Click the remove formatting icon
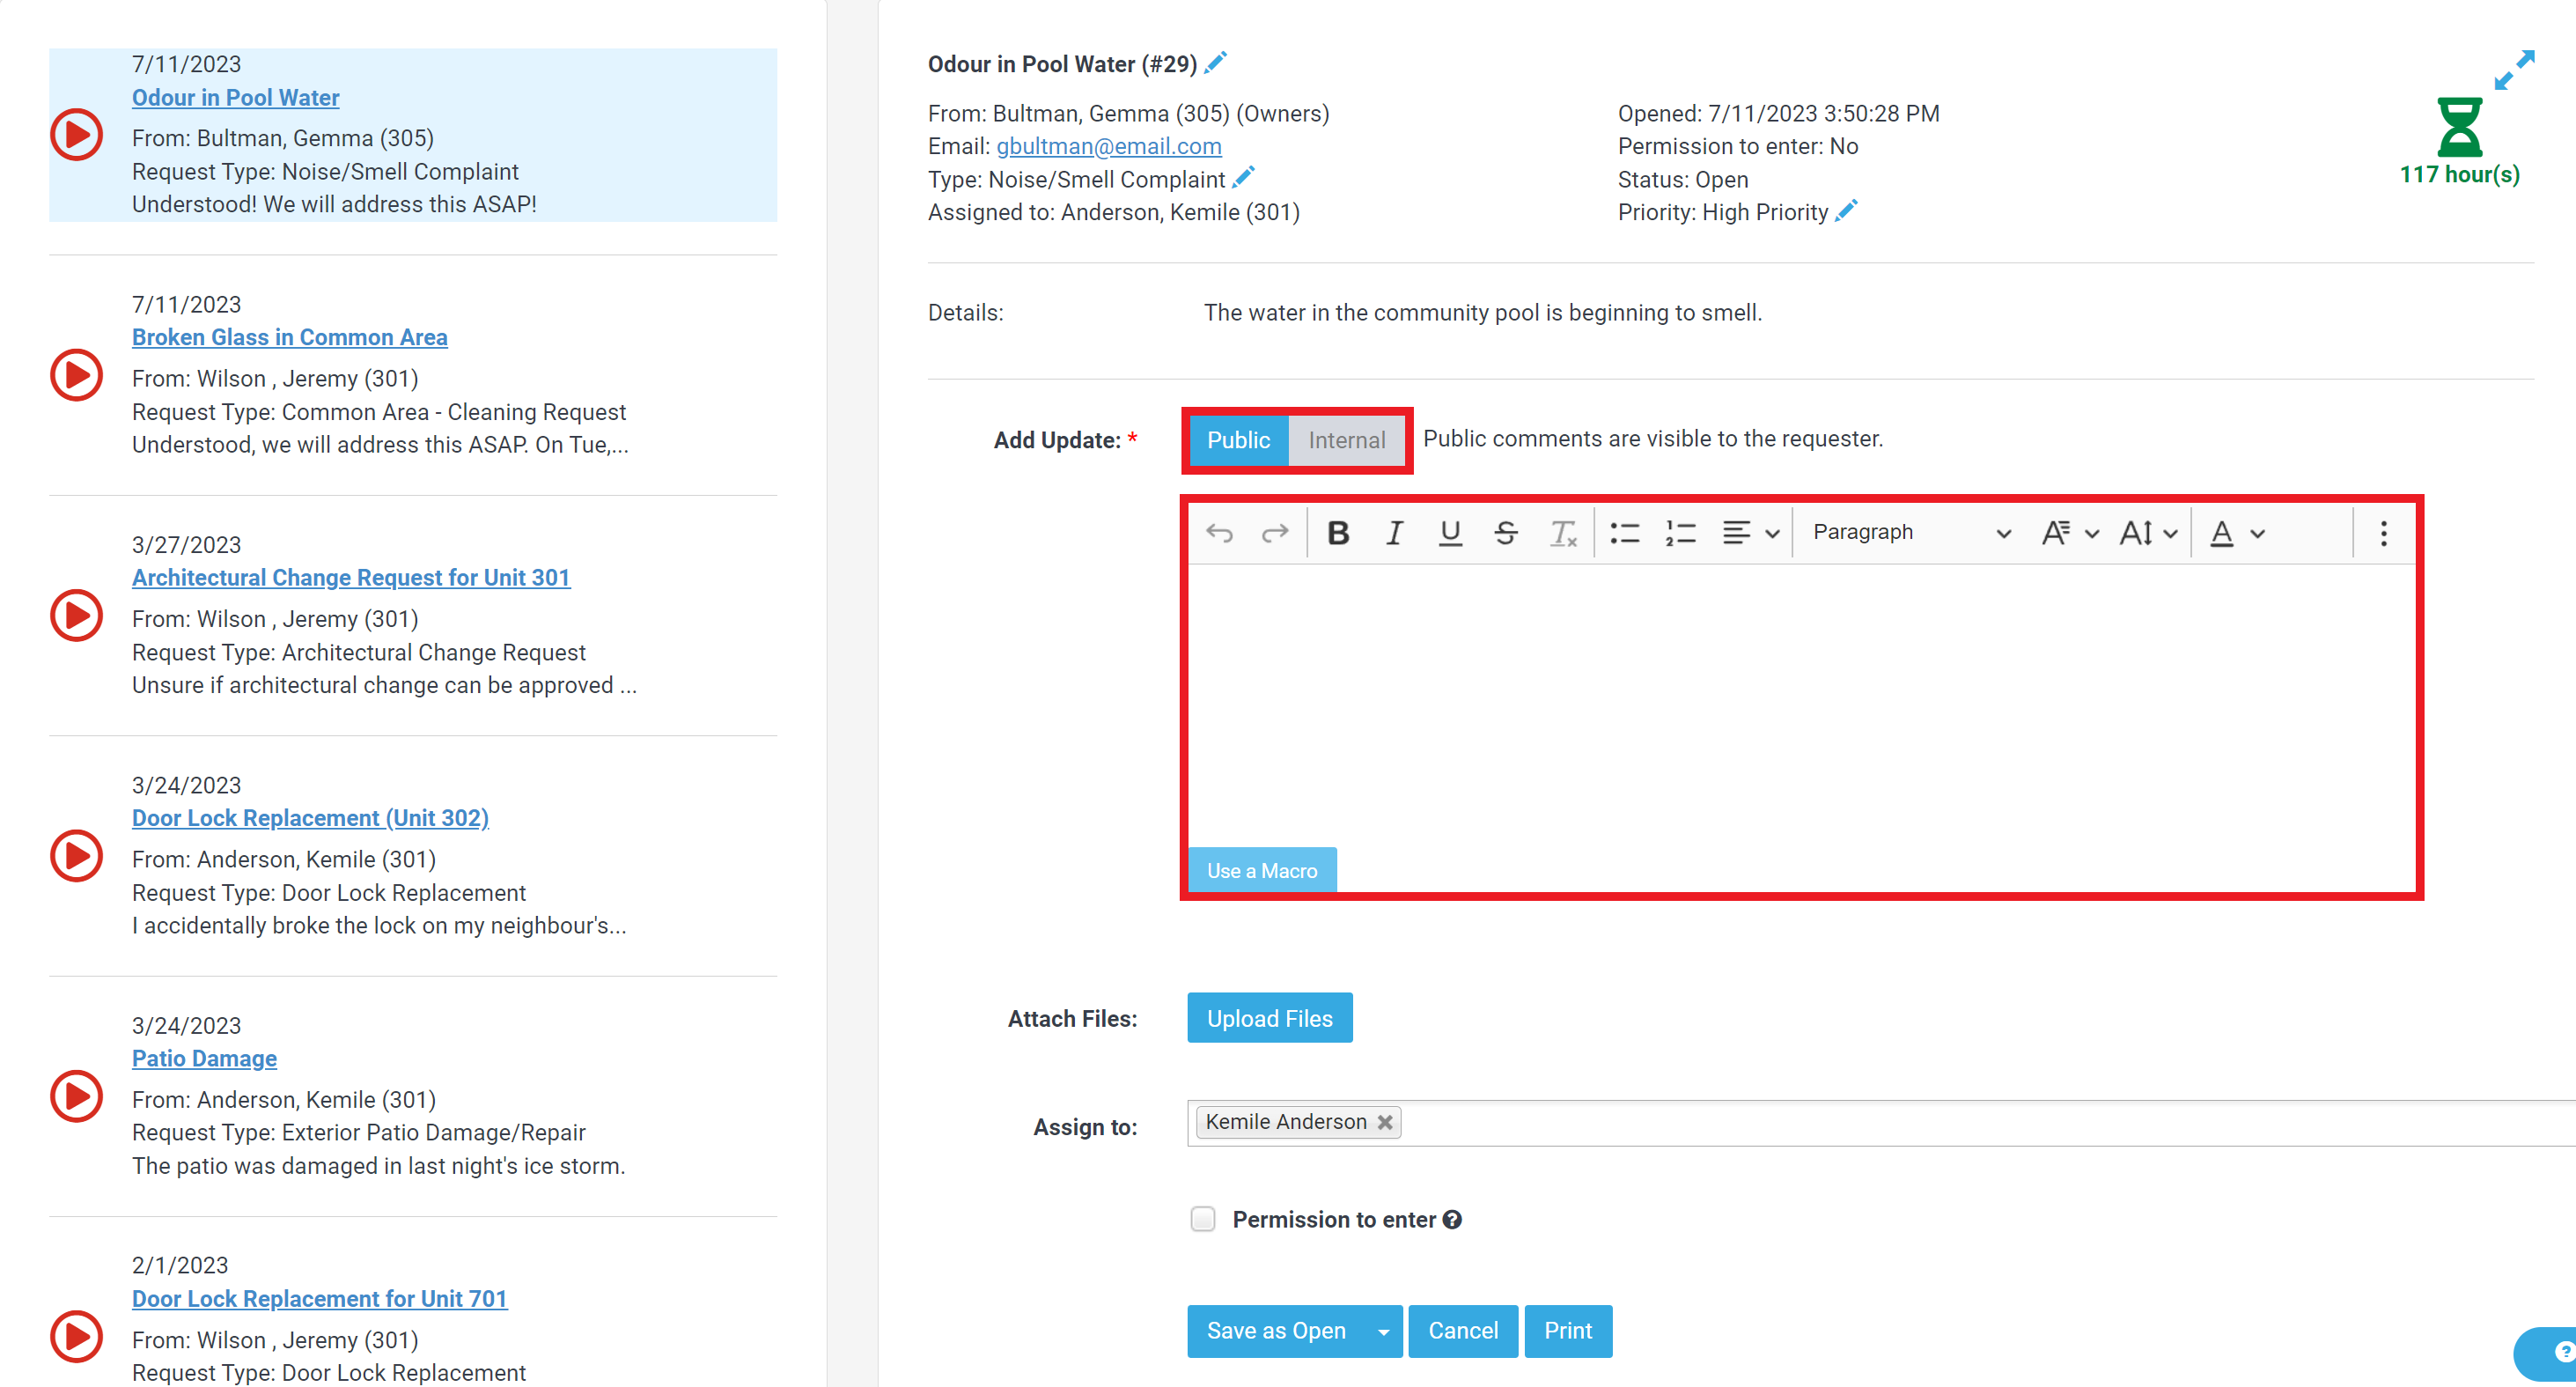This screenshot has height=1387, width=2576. pos(1563,532)
